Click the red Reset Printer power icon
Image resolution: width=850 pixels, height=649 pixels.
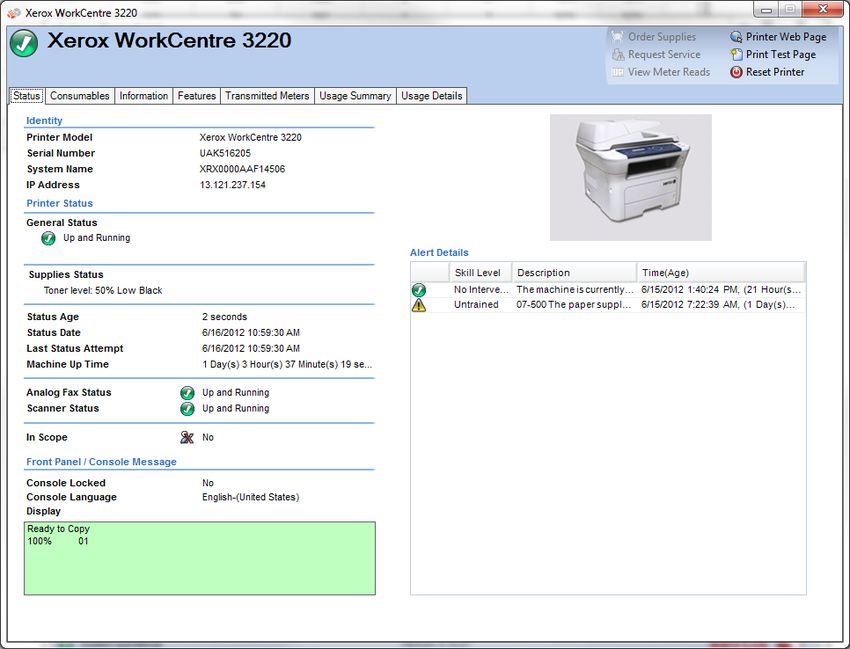point(736,72)
